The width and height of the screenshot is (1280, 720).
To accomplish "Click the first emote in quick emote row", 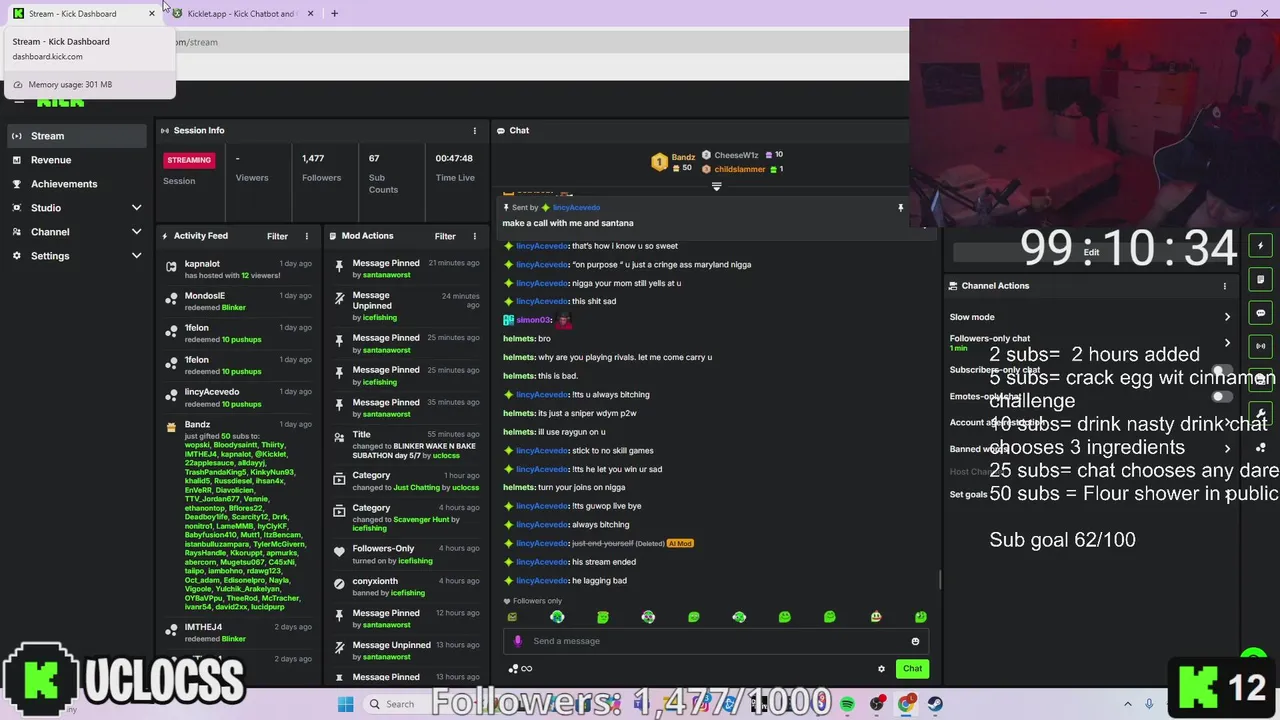I will point(512,617).
